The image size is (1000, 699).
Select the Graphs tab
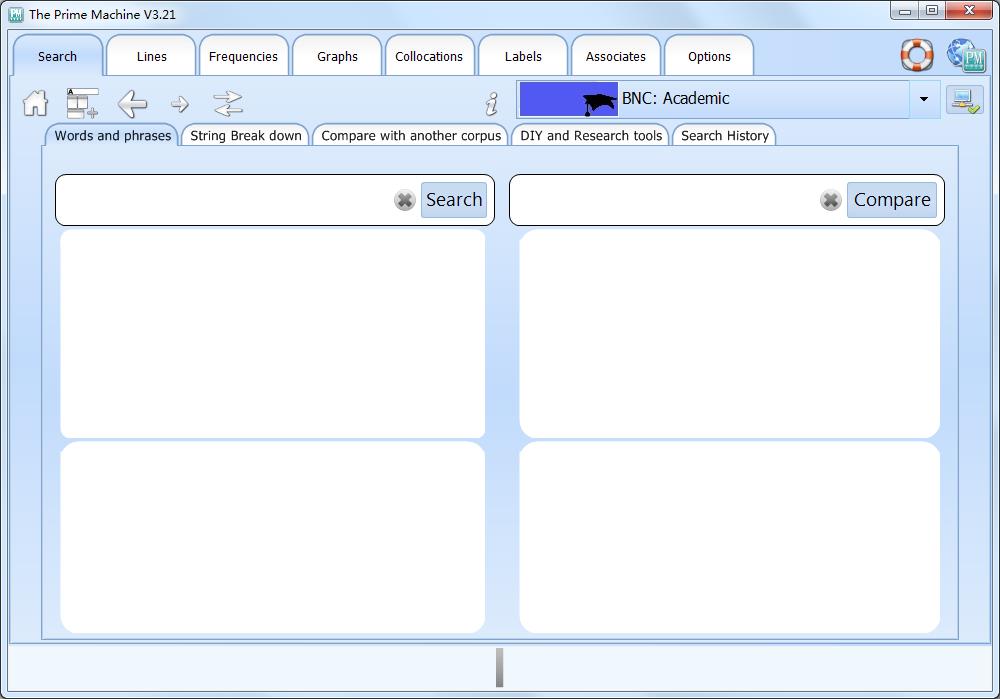tap(337, 56)
